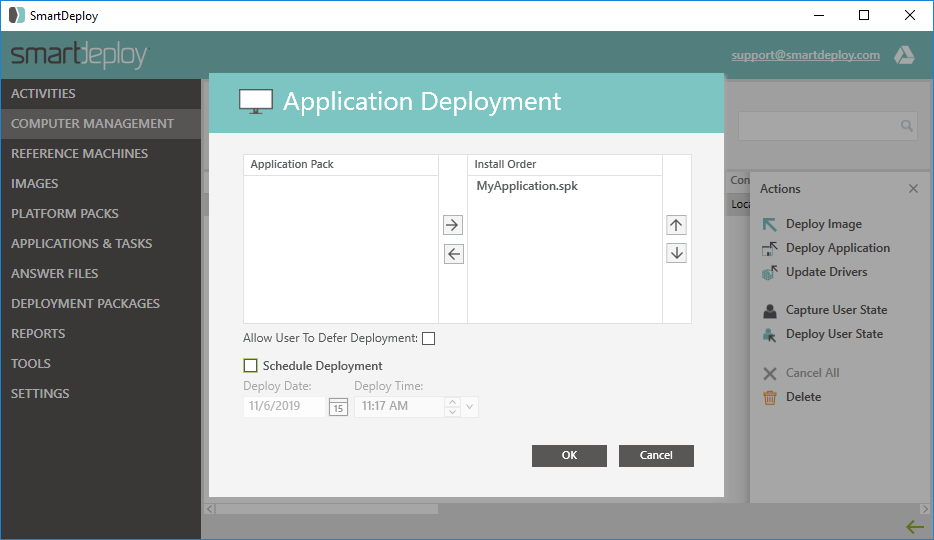Viewport: 934px width, 540px height.
Task: Click the Deploy Date field
Action: tap(284, 407)
